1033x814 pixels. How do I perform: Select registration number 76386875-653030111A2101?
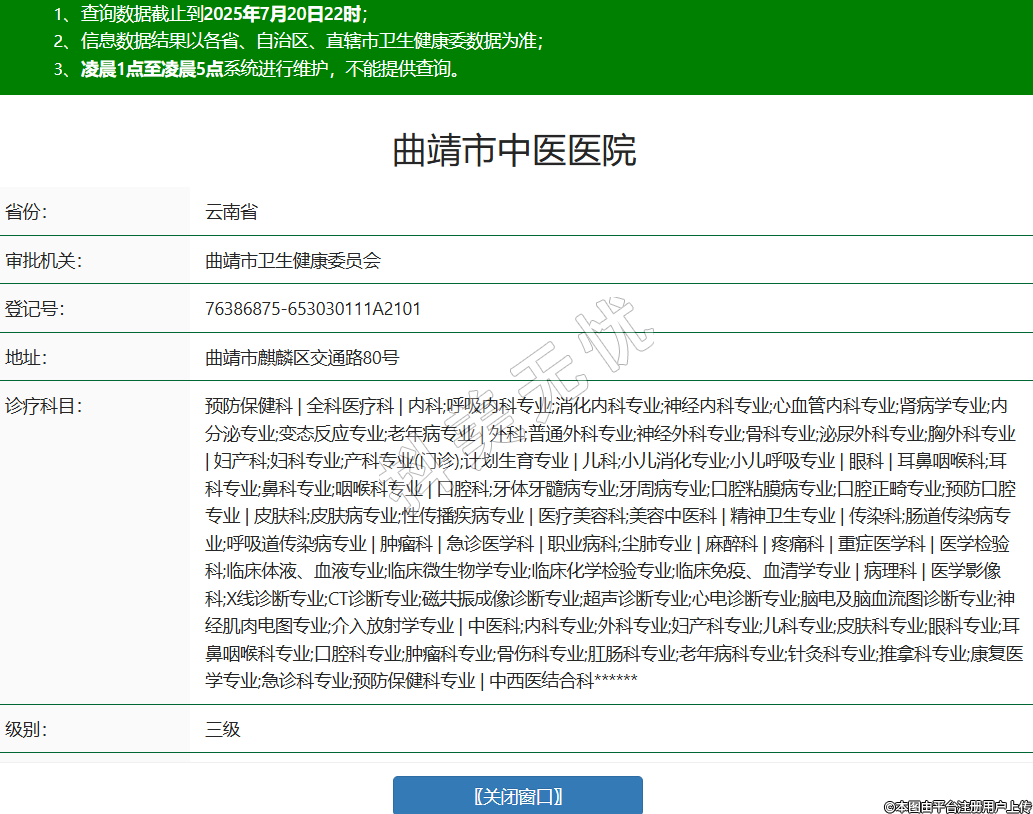[313, 309]
